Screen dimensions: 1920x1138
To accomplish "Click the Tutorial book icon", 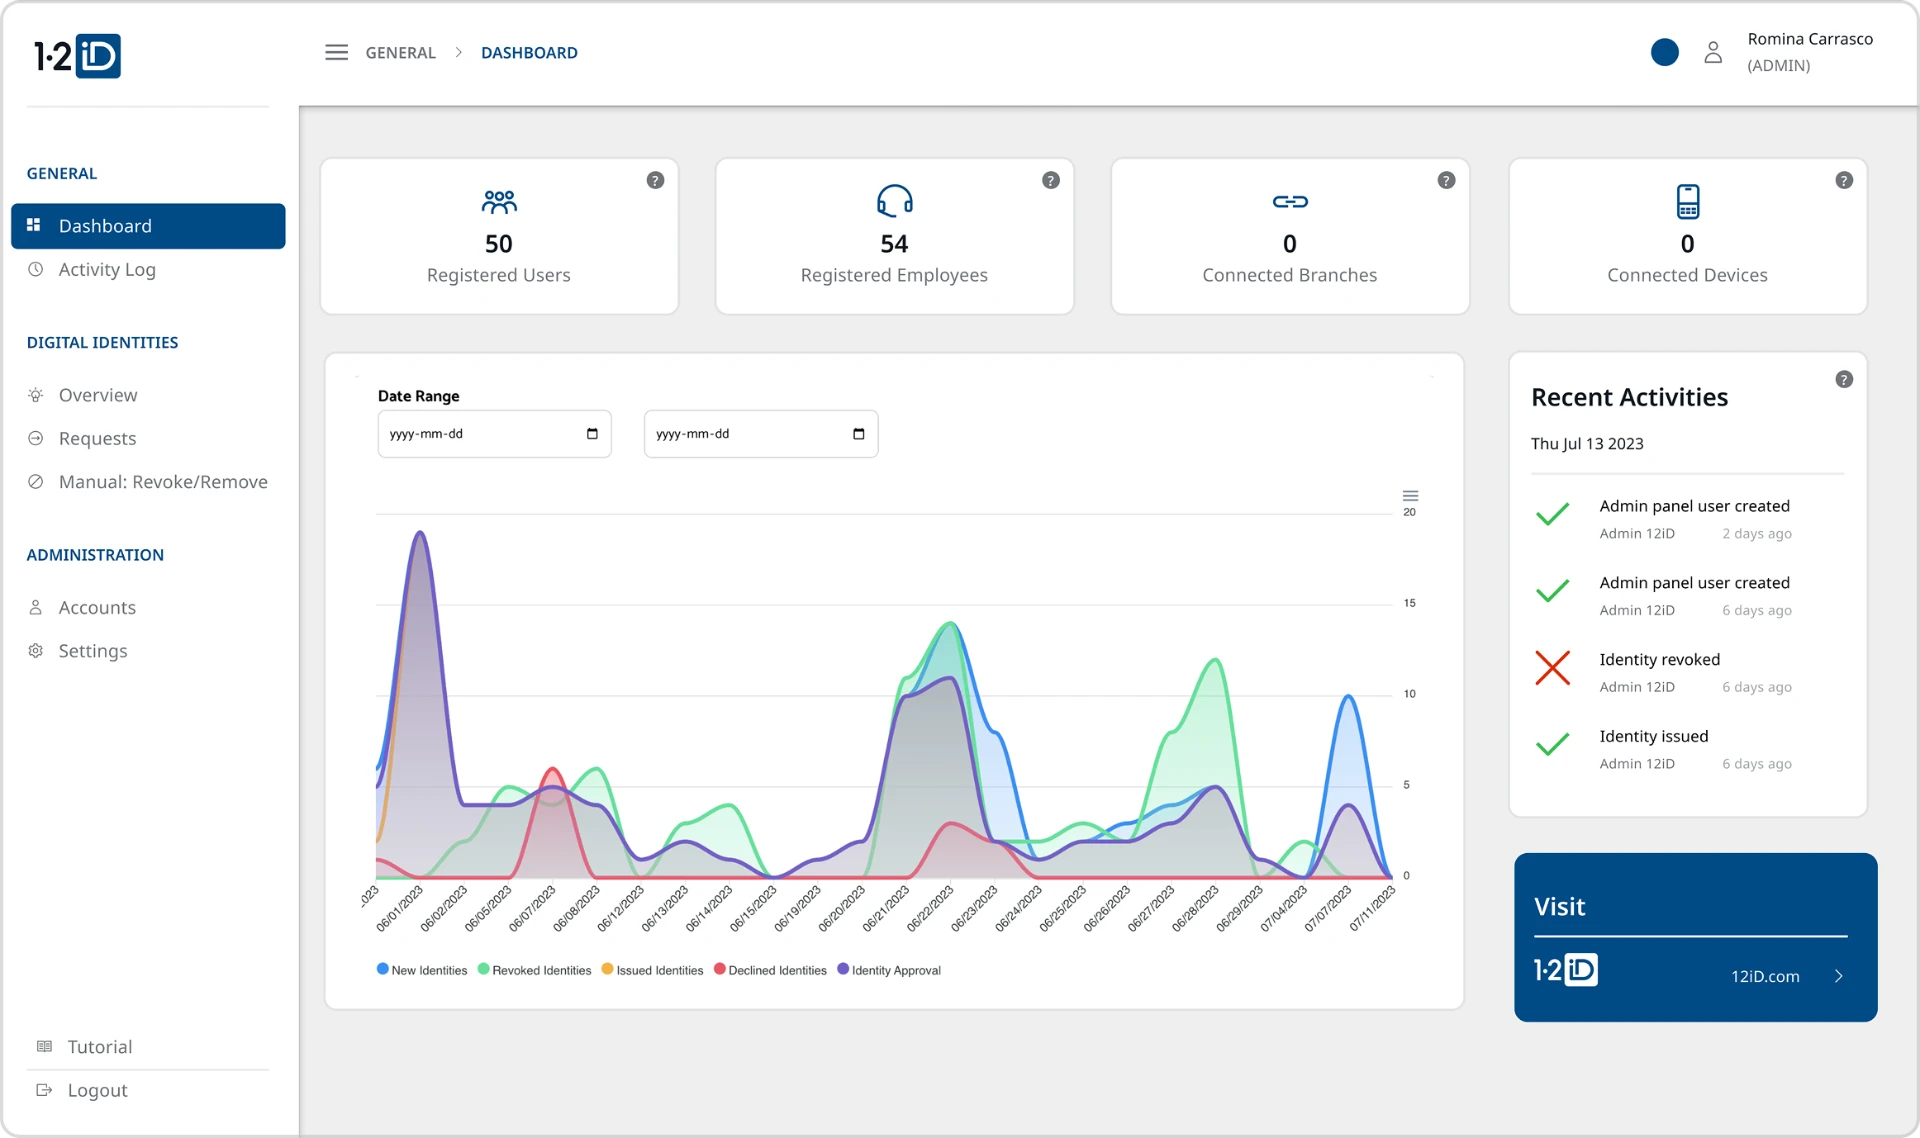I will 44,1046.
